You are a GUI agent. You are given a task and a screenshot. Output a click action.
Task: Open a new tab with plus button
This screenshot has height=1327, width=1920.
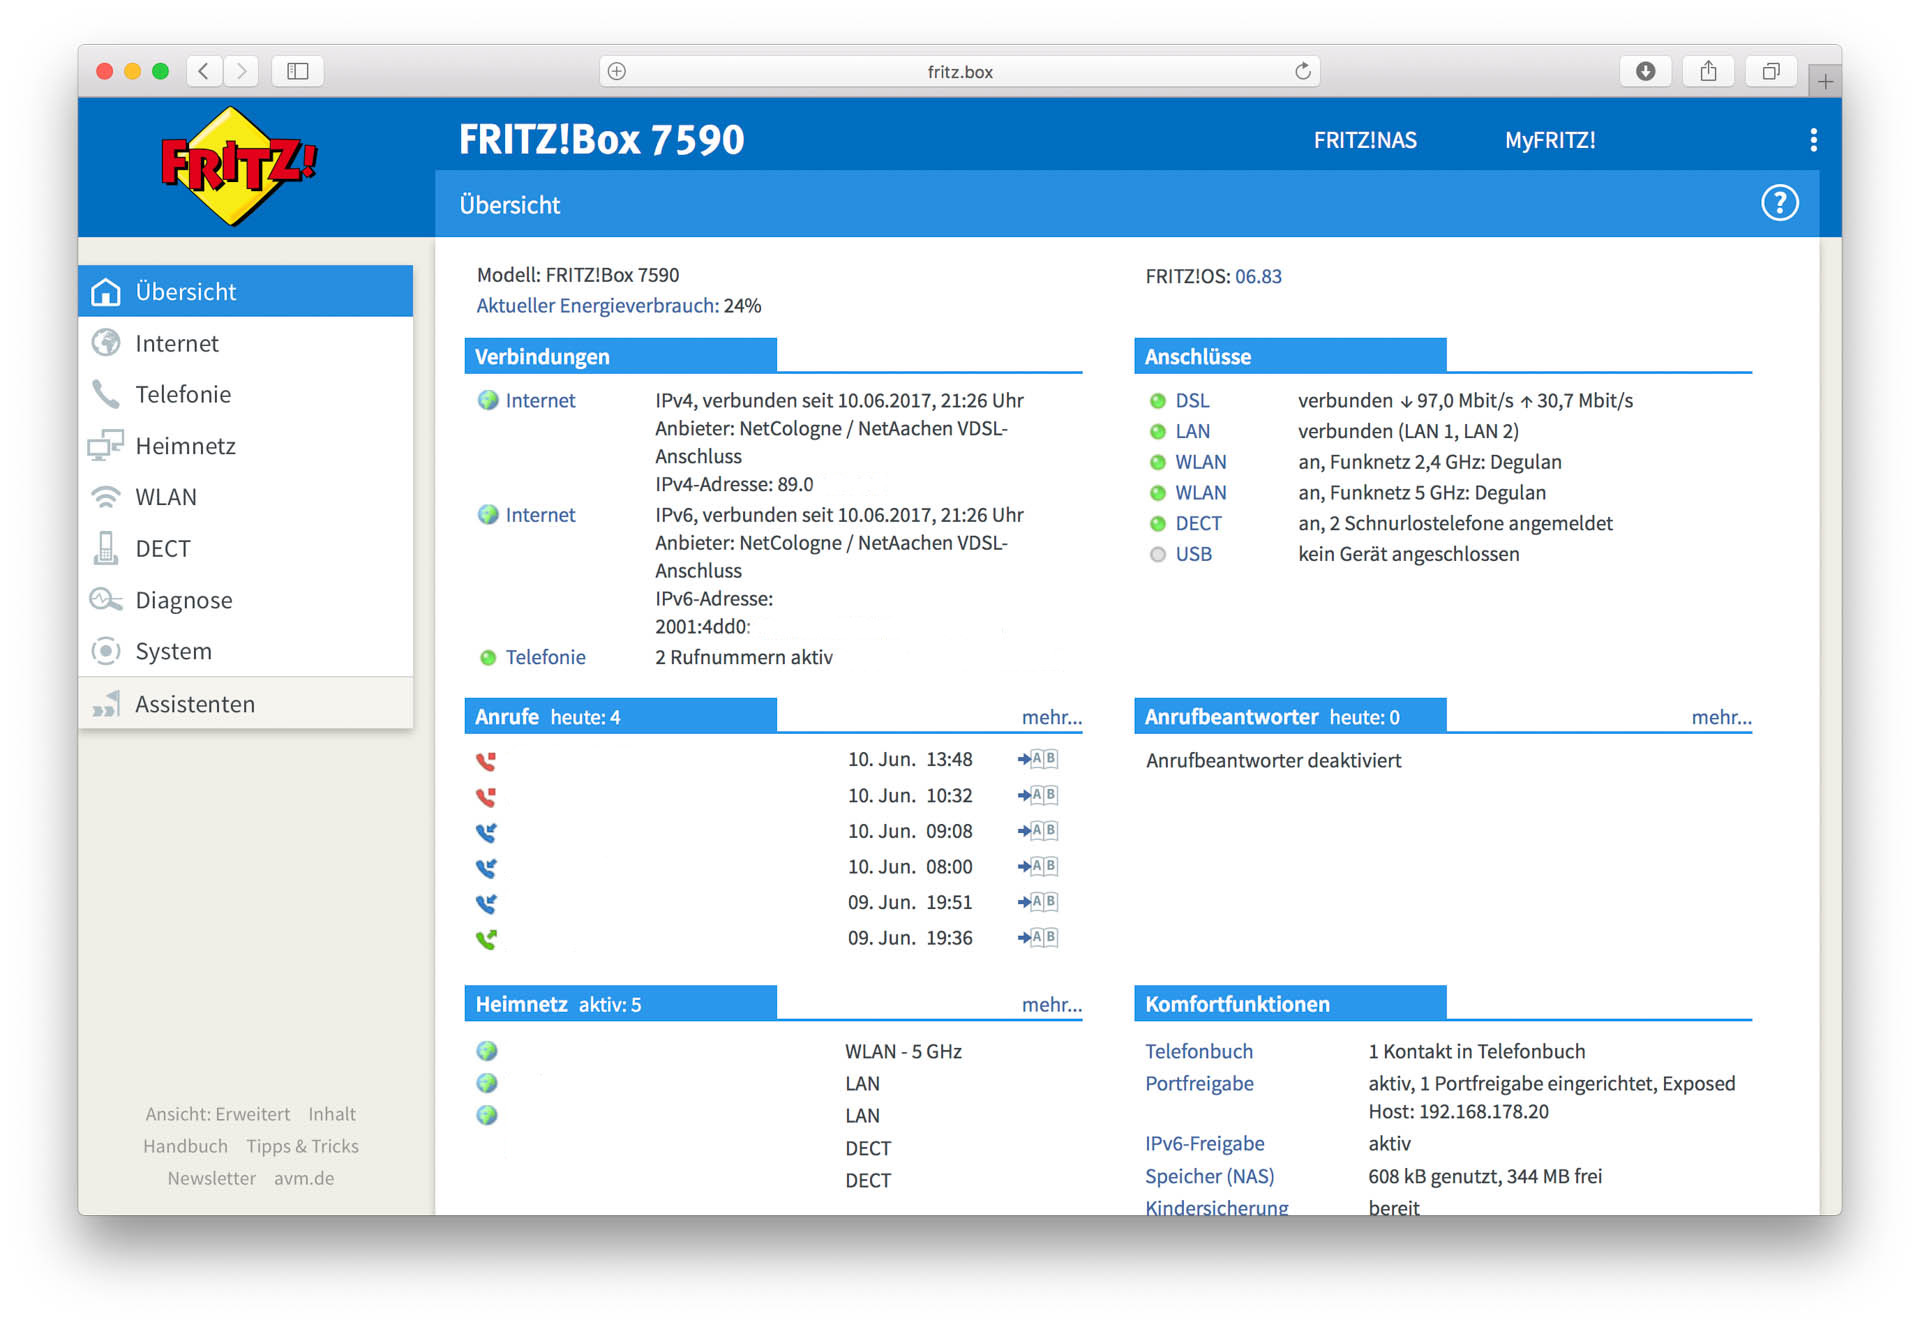coord(1825,81)
